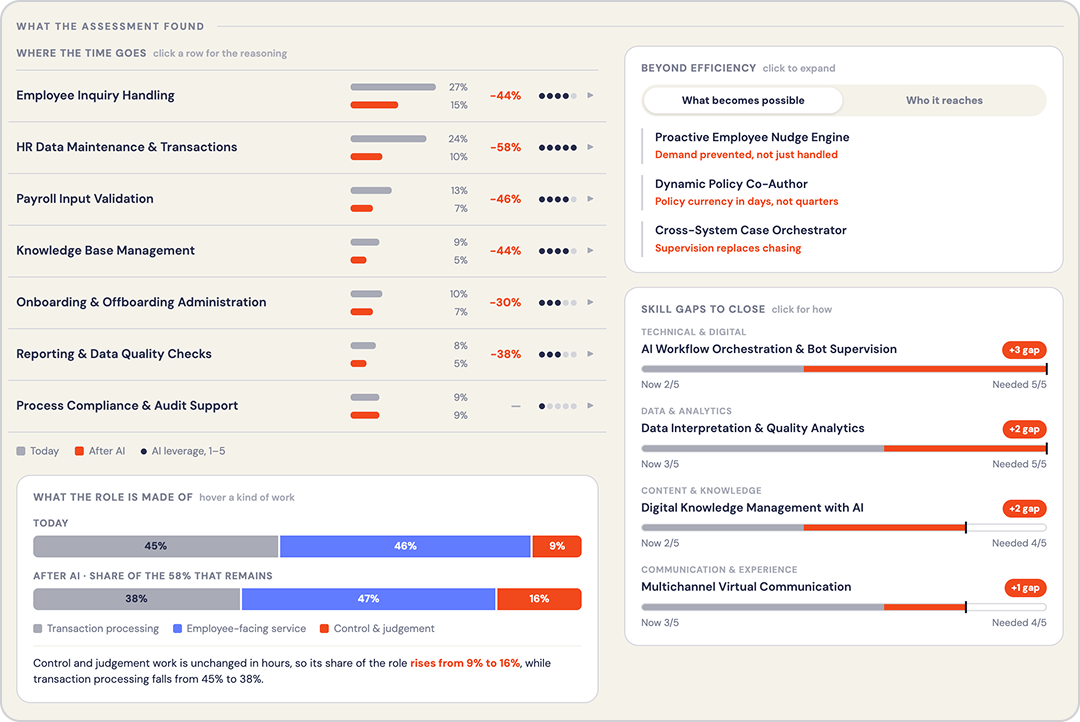Click the -44% value for Employee Inquiry Handling
Viewport: 1080px width, 722px height.
pos(506,96)
